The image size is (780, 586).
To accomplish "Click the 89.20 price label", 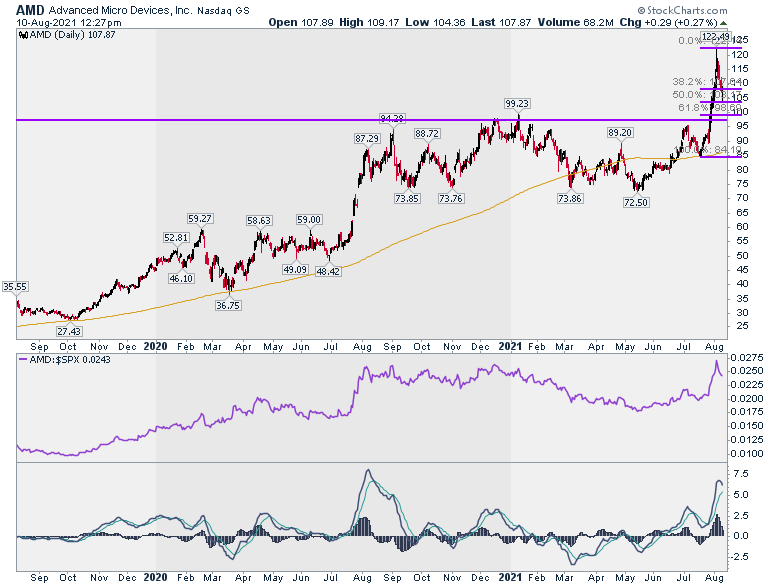I will tap(620, 132).
